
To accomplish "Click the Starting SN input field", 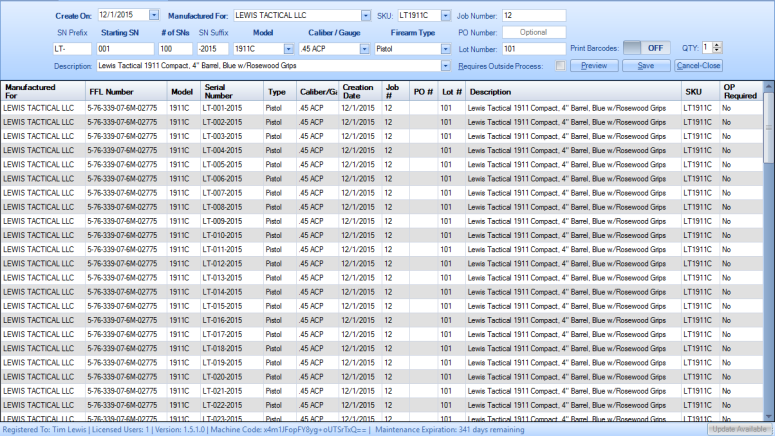I will point(125,49).
